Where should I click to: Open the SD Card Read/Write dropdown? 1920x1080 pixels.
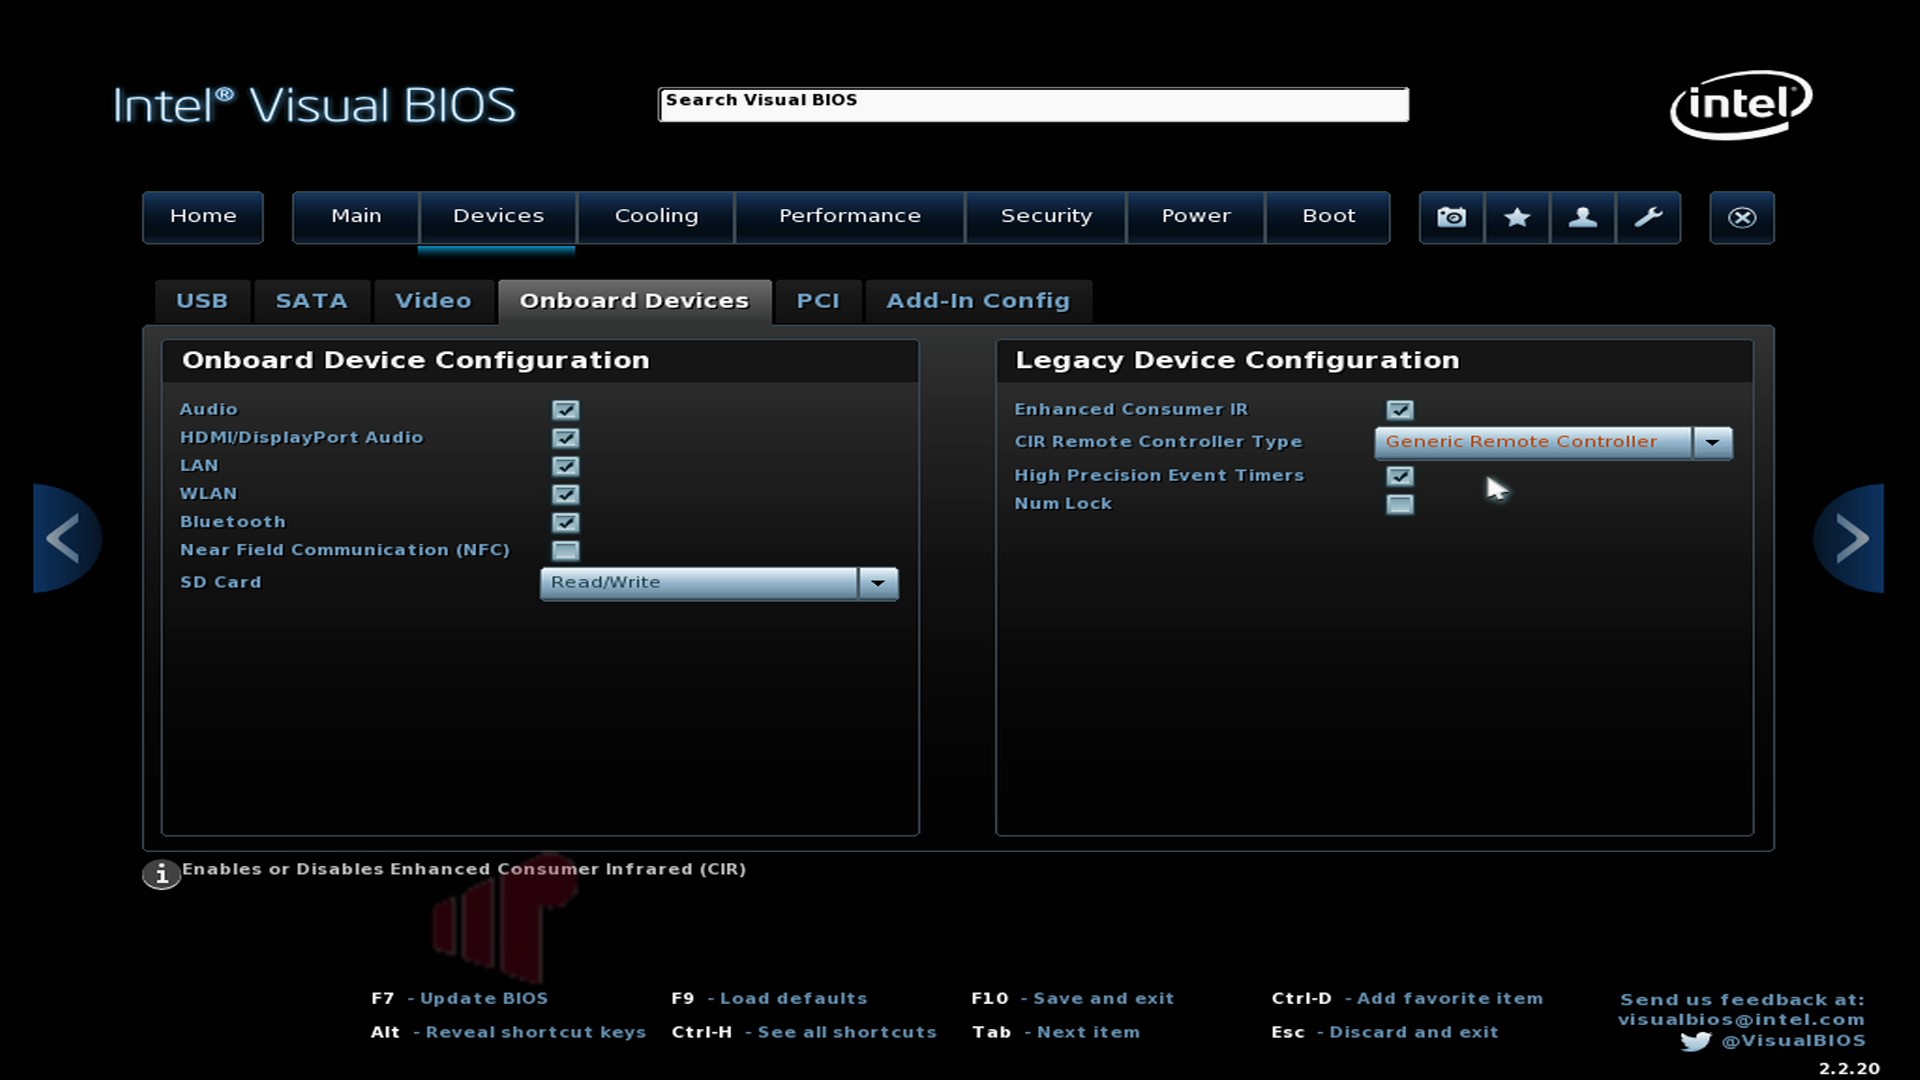point(719,583)
